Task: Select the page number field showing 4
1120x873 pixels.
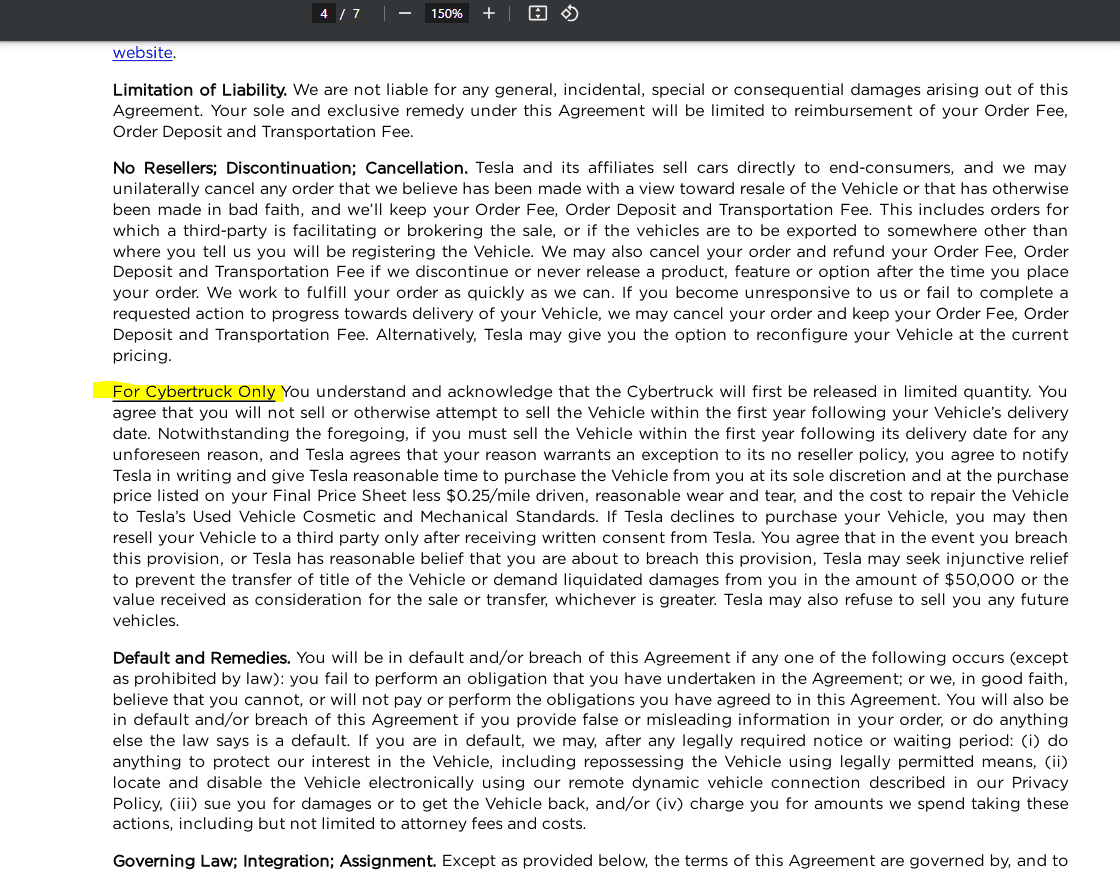Action: pos(324,14)
